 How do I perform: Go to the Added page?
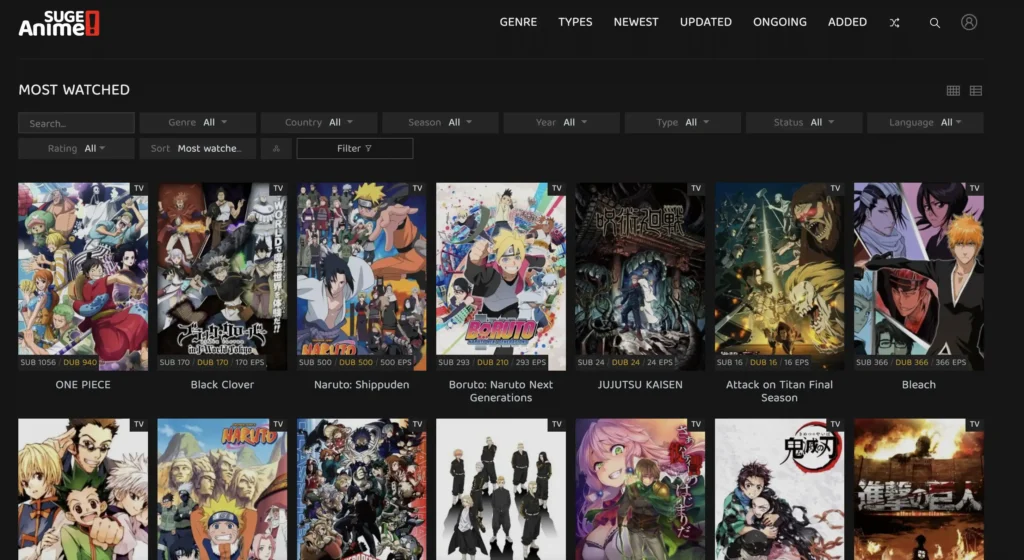point(847,22)
